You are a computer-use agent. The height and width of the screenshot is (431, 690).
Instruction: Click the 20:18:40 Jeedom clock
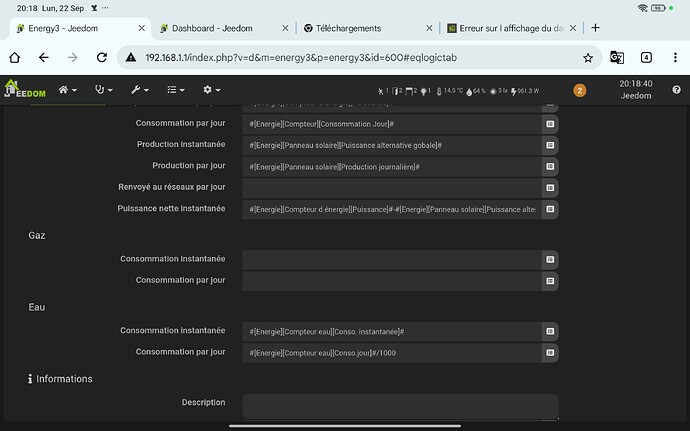[635, 89]
